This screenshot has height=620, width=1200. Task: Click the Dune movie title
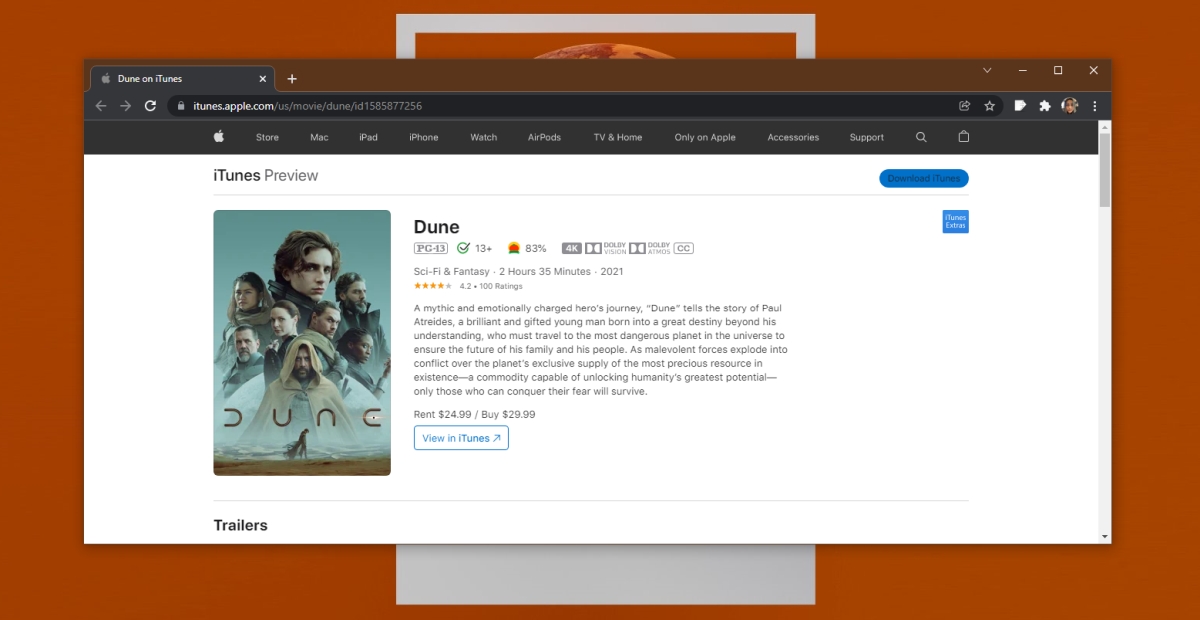437,227
